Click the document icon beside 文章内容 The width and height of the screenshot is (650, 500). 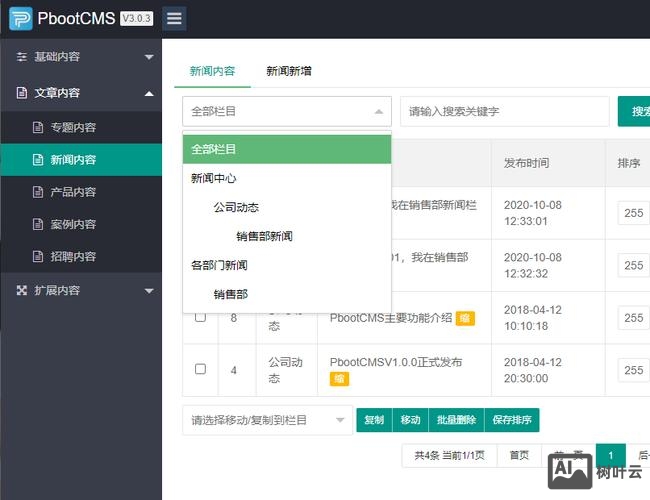[22, 93]
